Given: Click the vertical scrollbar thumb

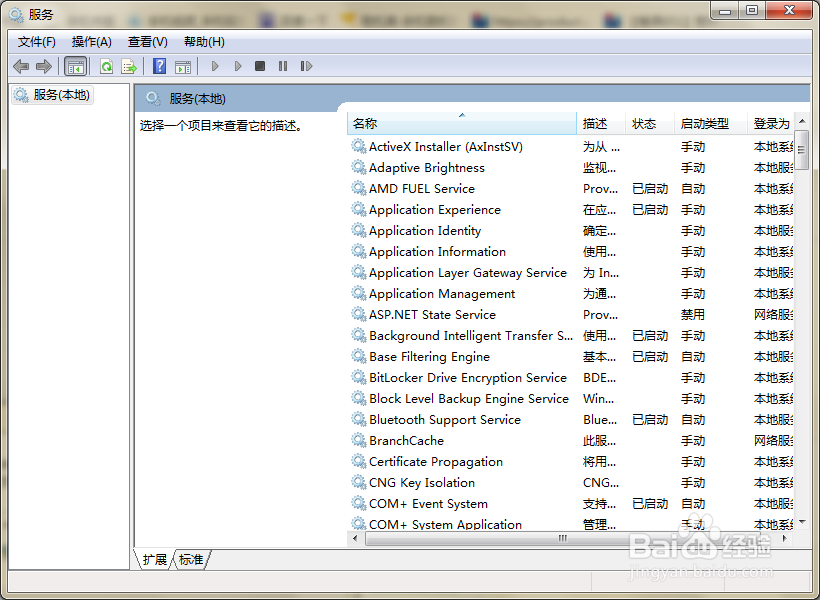Looking at the screenshot, I should [802, 150].
